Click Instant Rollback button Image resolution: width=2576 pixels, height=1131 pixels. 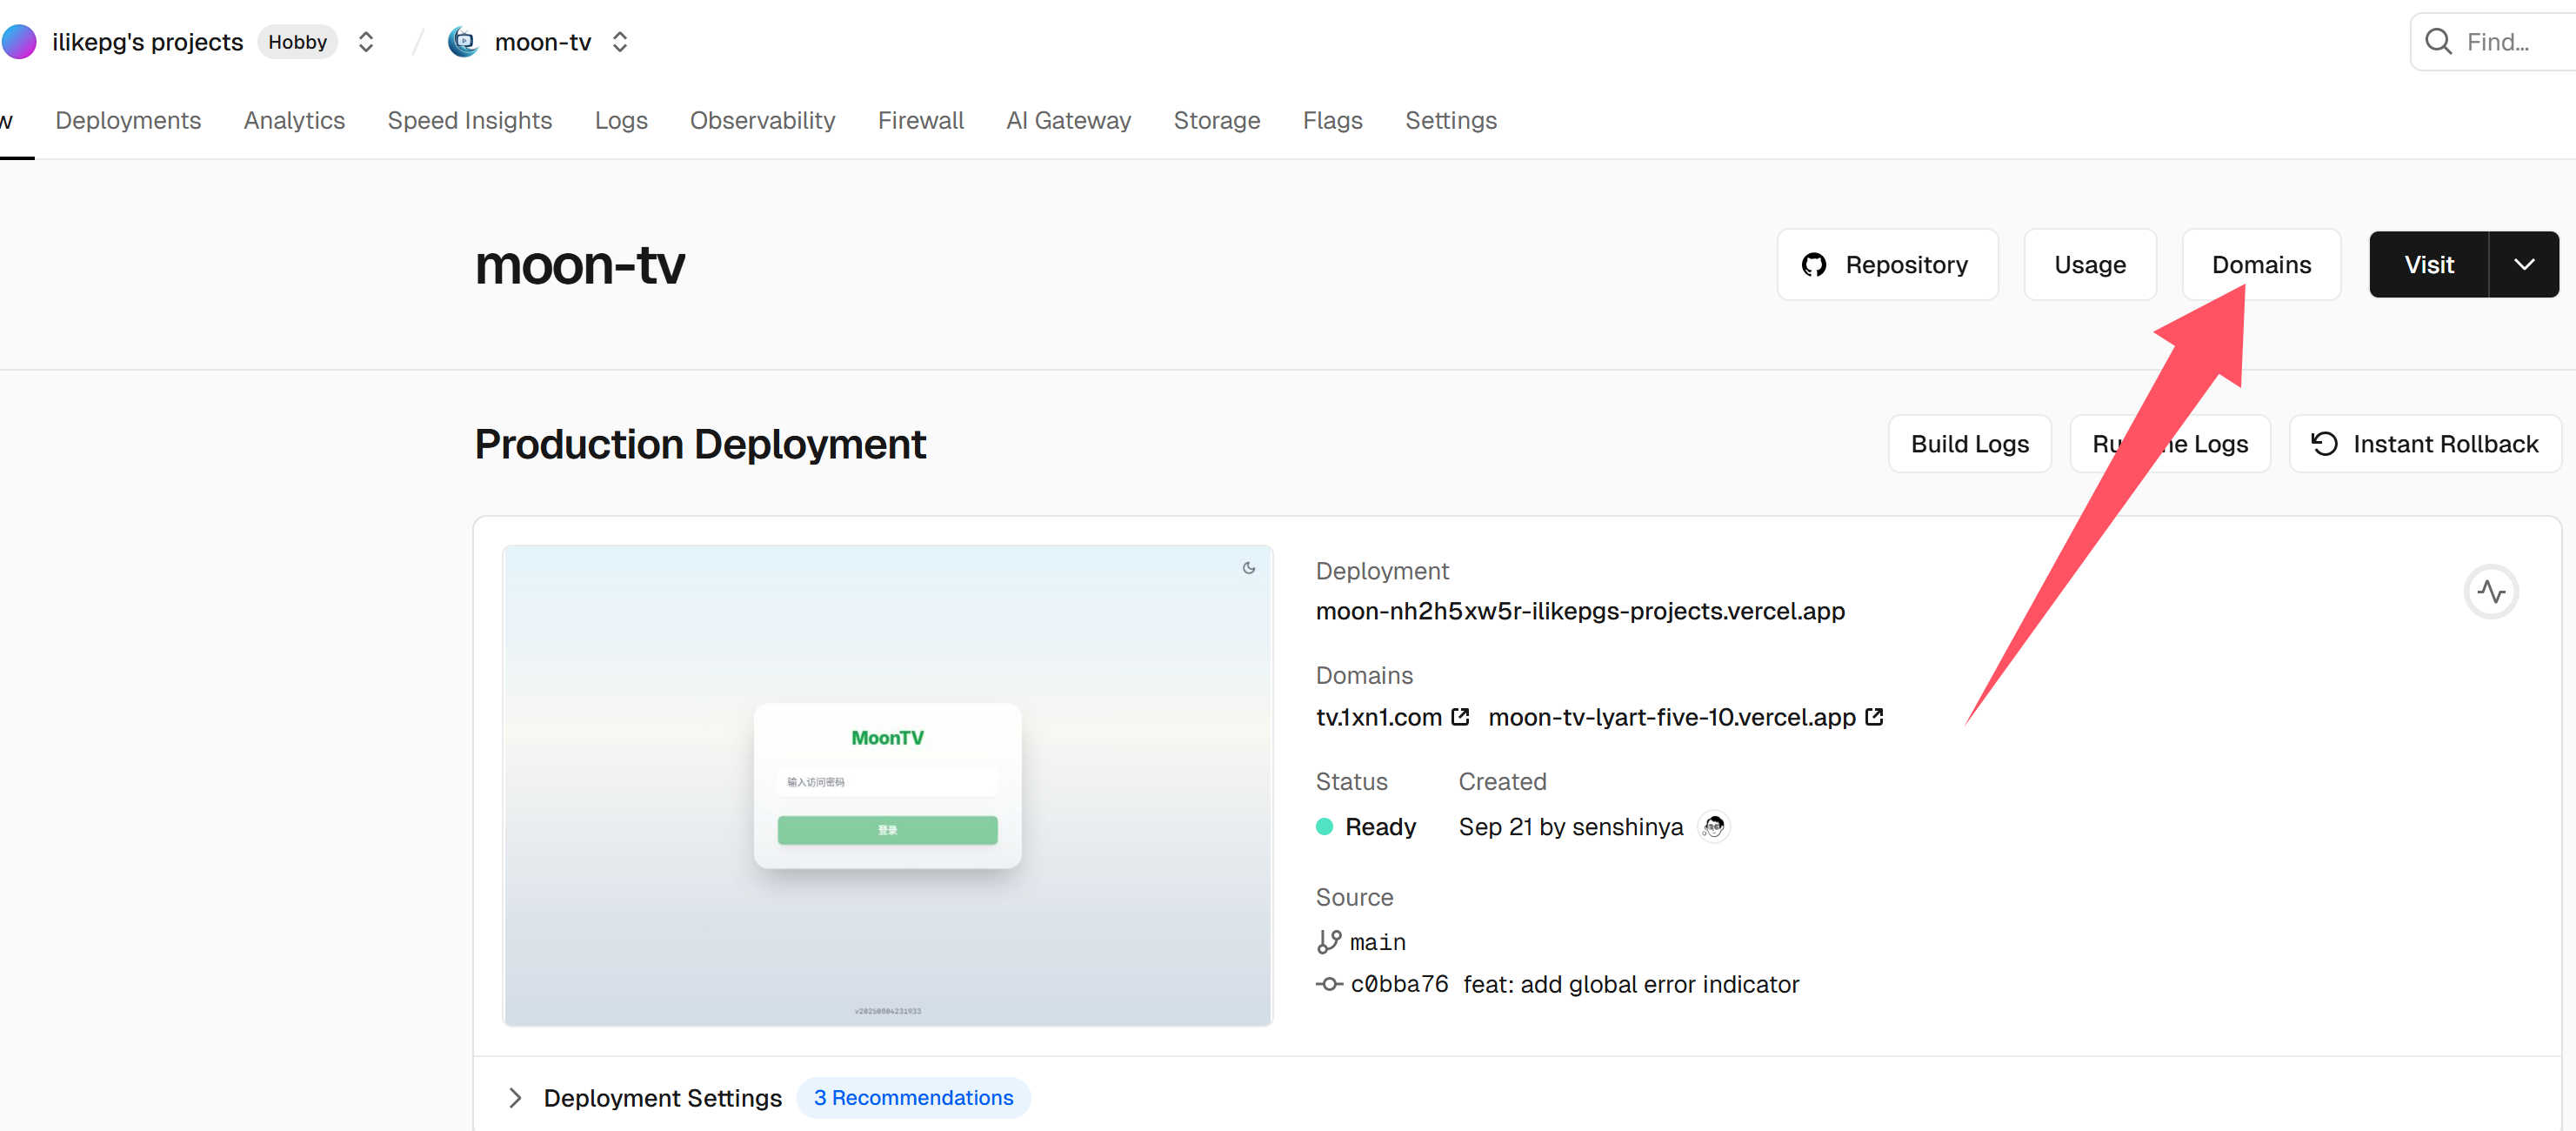pyautogui.click(x=2424, y=444)
